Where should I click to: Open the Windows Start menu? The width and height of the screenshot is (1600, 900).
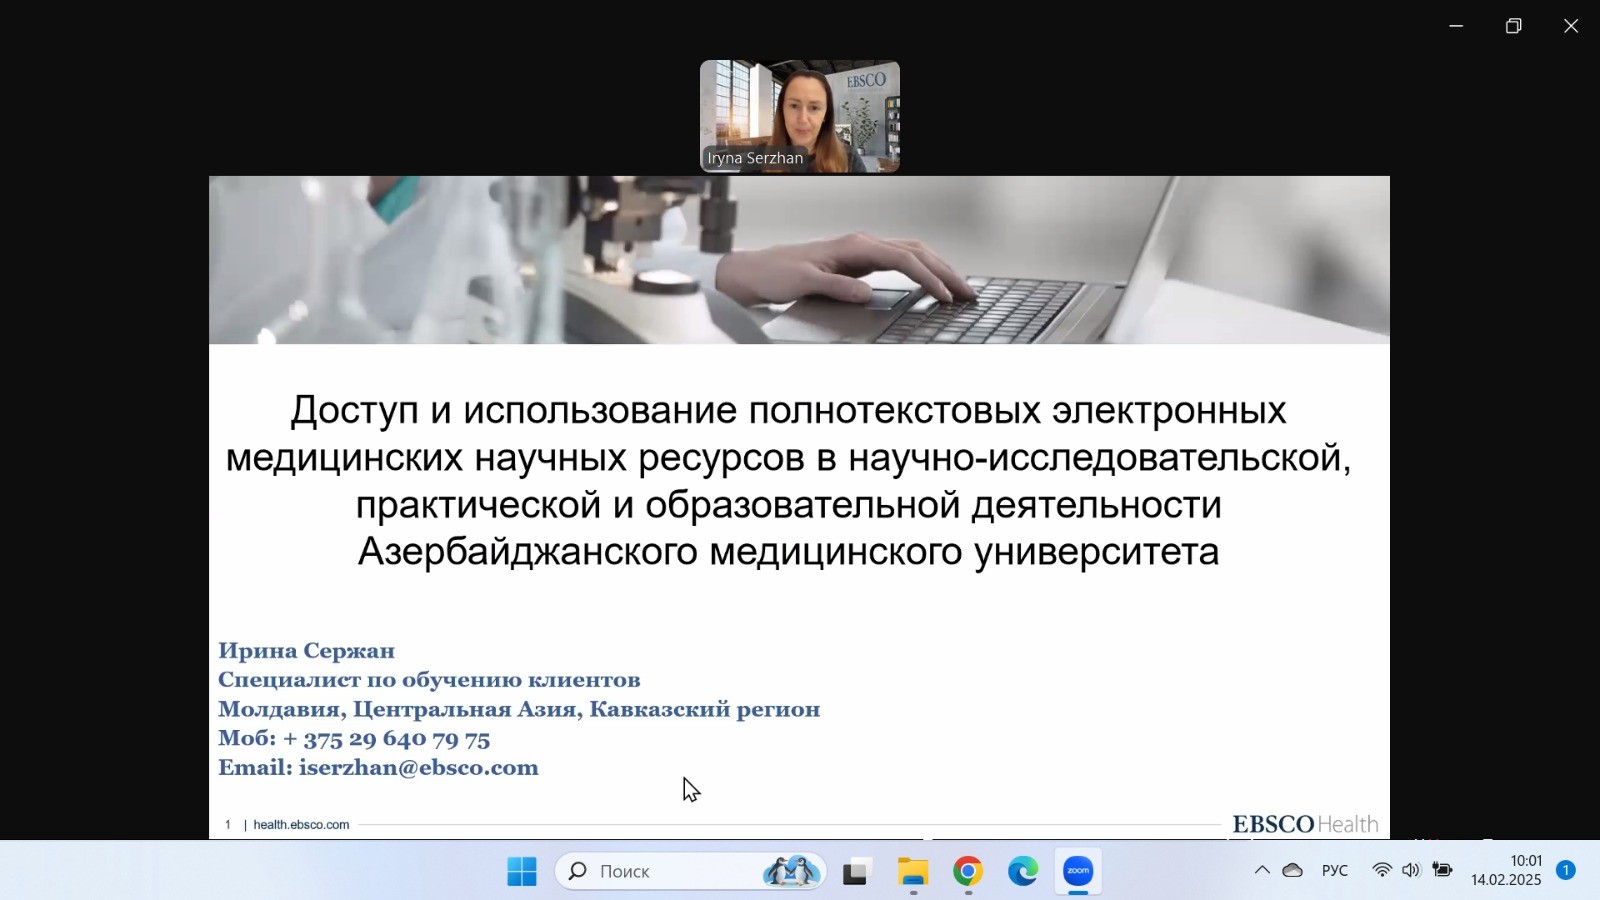pos(521,872)
